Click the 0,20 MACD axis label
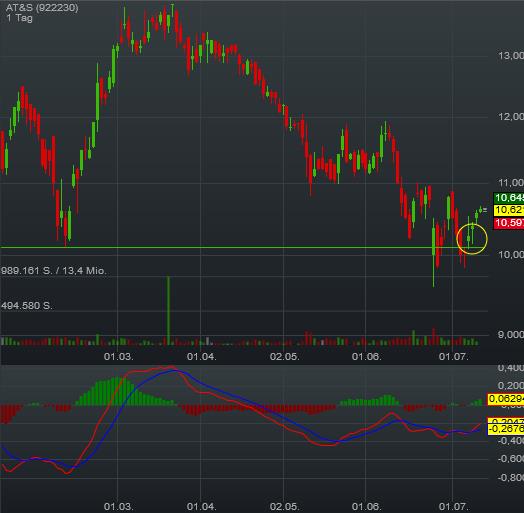Image resolution: width=524 pixels, height=513 pixels. click(x=511, y=385)
